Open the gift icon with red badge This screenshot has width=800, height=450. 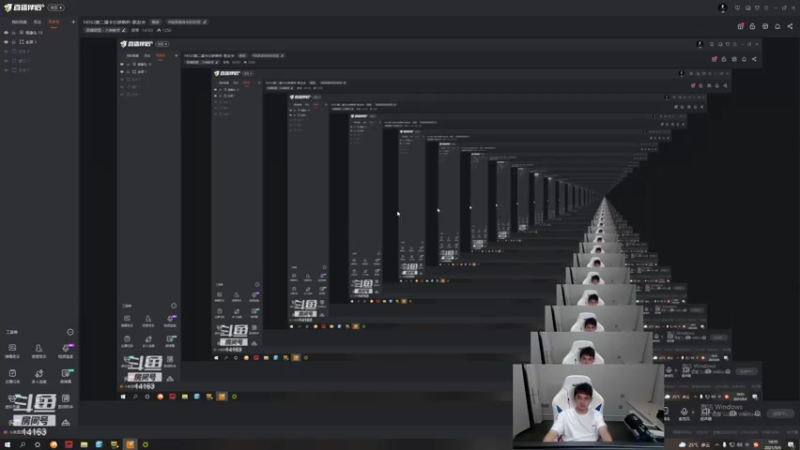point(740,26)
